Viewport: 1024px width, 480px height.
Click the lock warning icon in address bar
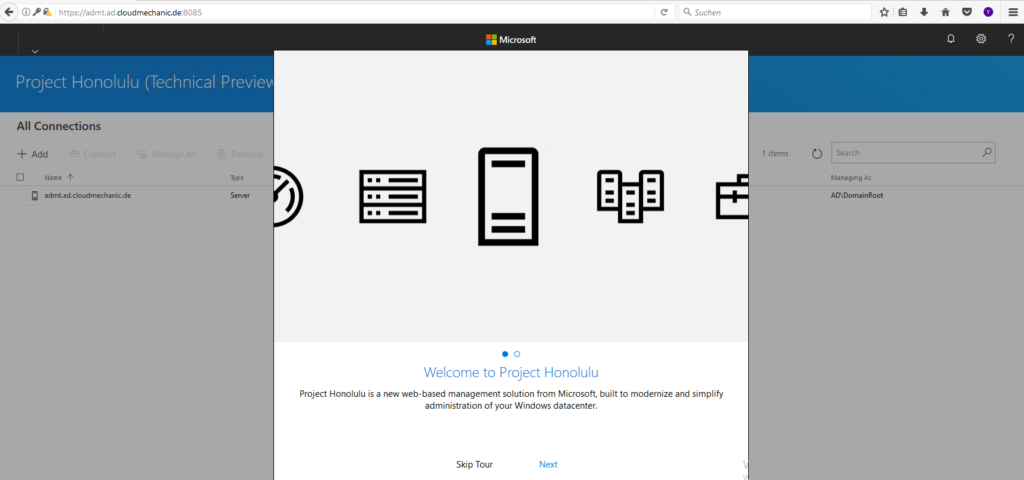[47, 12]
